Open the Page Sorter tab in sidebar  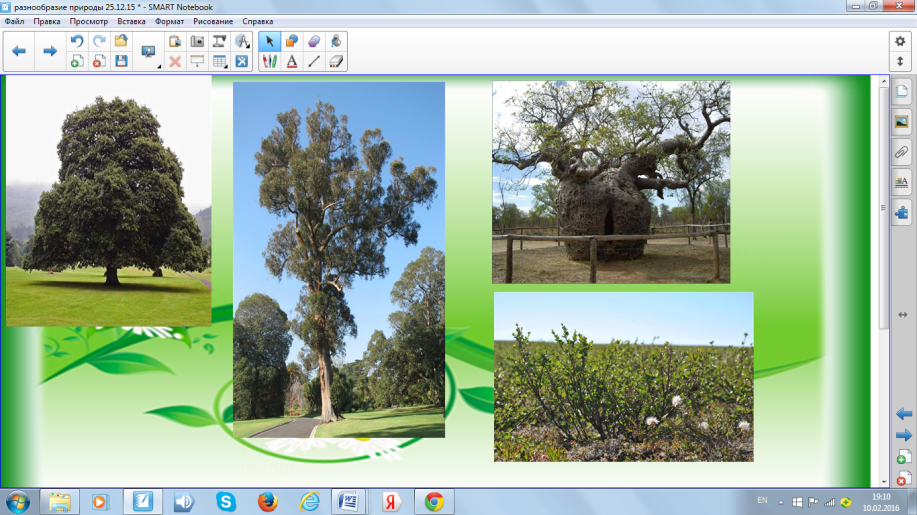(901, 92)
